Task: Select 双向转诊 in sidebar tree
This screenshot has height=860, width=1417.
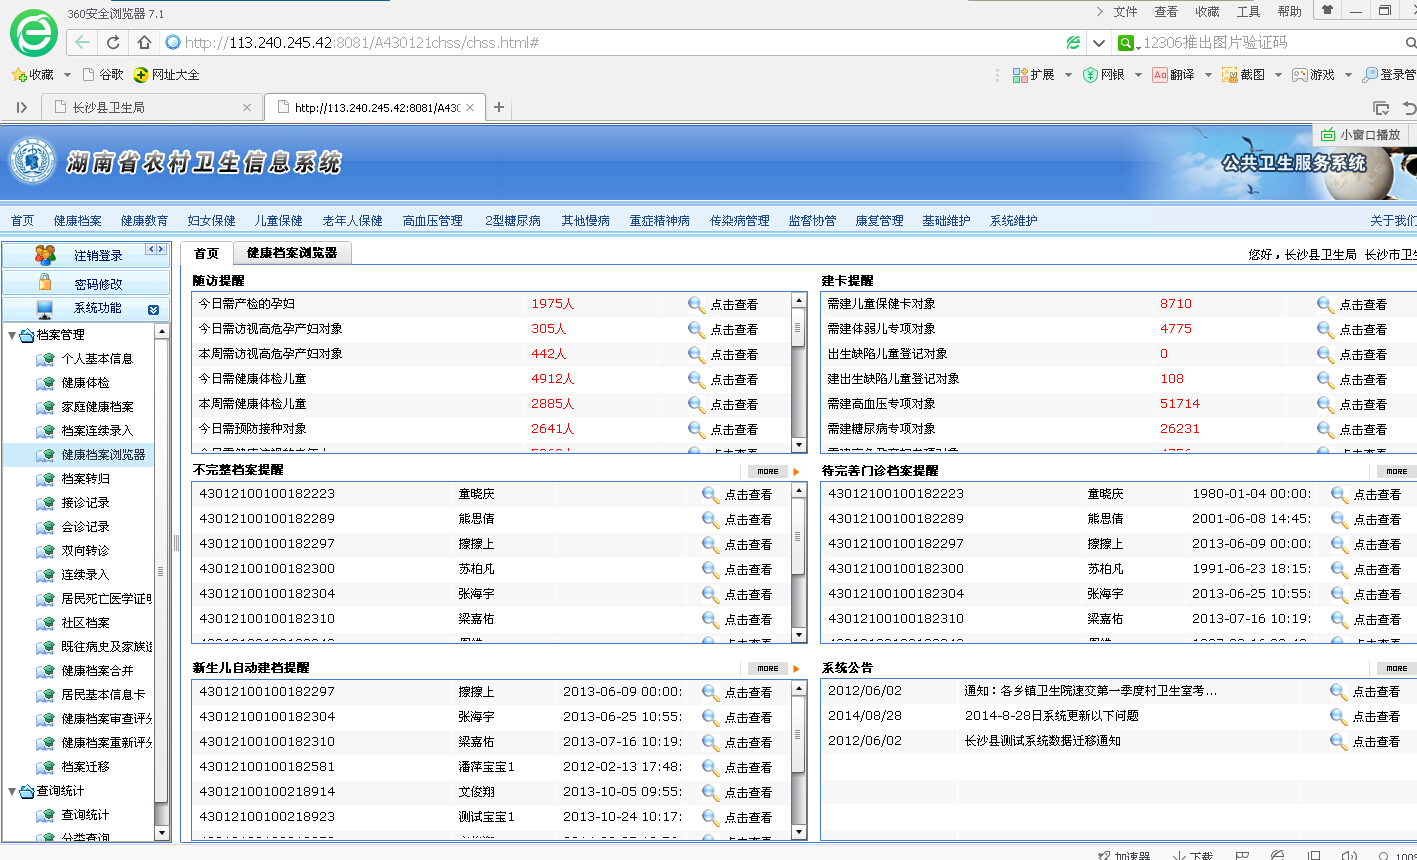Action: click(x=86, y=551)
